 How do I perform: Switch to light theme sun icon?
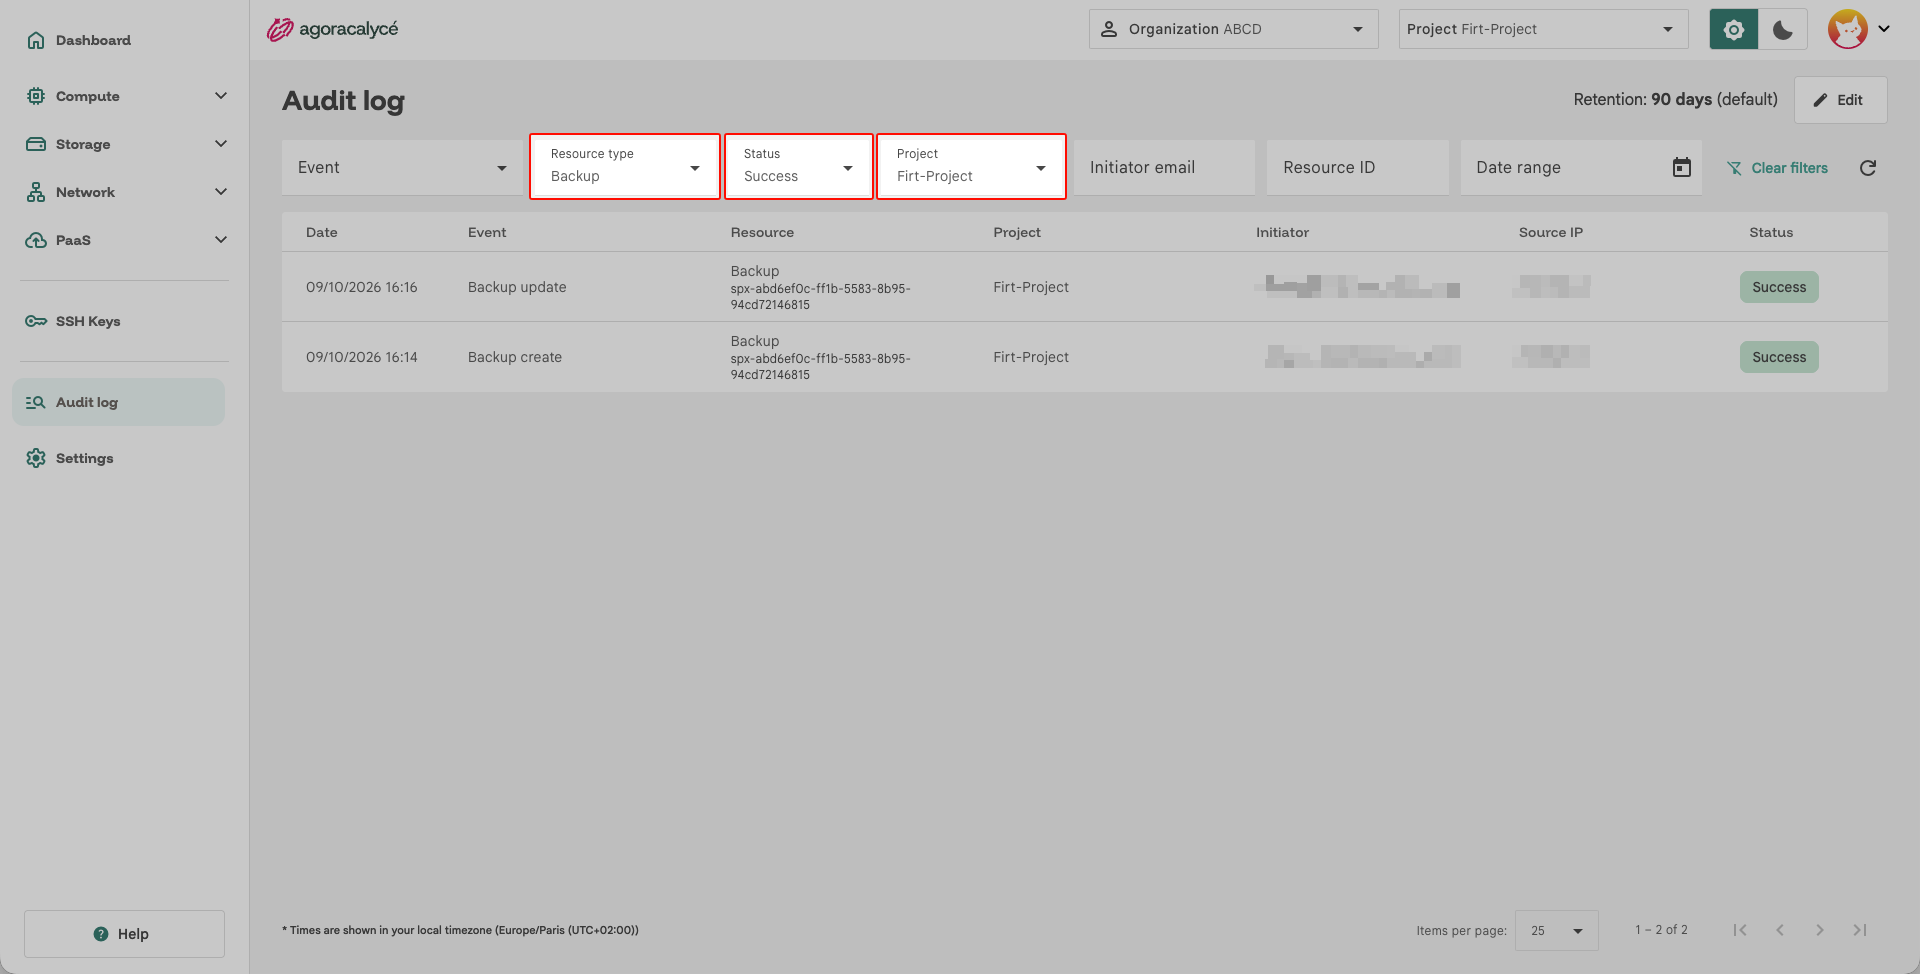pos(1734,29)
